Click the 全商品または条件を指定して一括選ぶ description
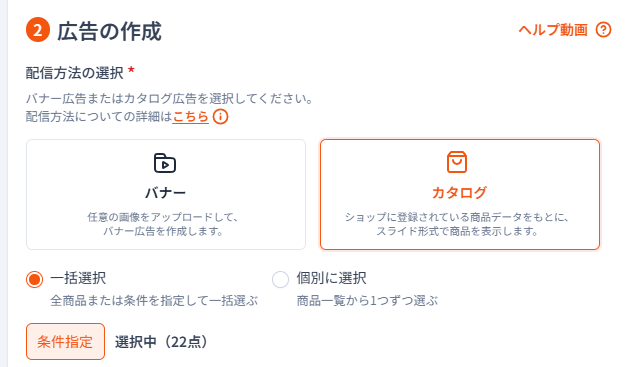Viewport: 632px width, 367px height. 154,301
